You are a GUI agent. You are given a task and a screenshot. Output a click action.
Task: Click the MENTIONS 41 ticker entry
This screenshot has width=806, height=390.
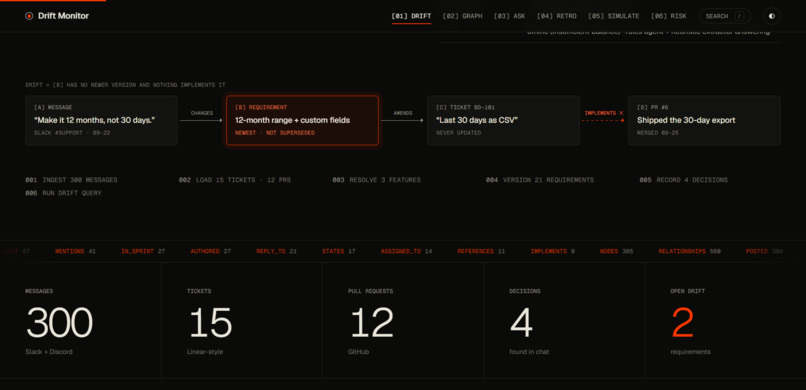(x=76, y=251)
